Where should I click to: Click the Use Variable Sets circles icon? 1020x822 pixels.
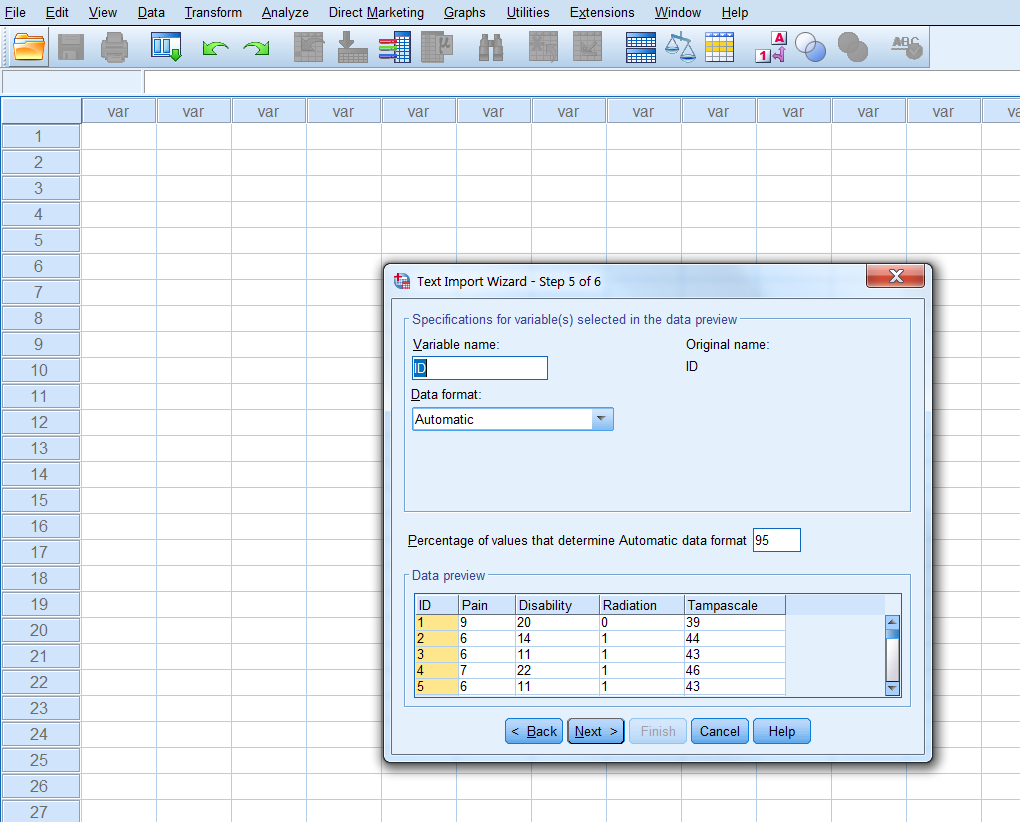[810, 48]
